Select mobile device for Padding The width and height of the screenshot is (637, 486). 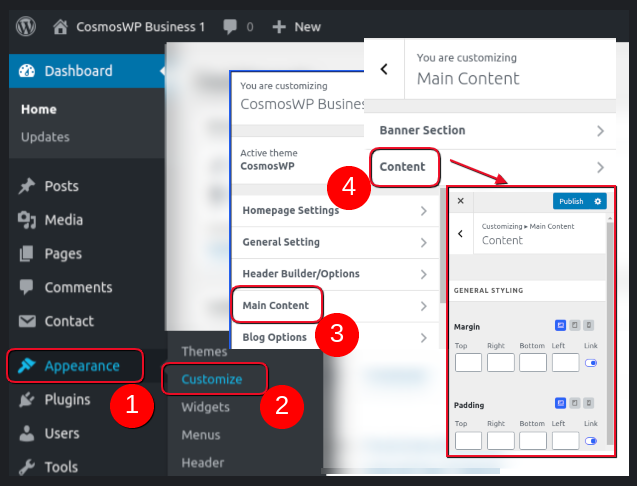(x=589, y=403)
